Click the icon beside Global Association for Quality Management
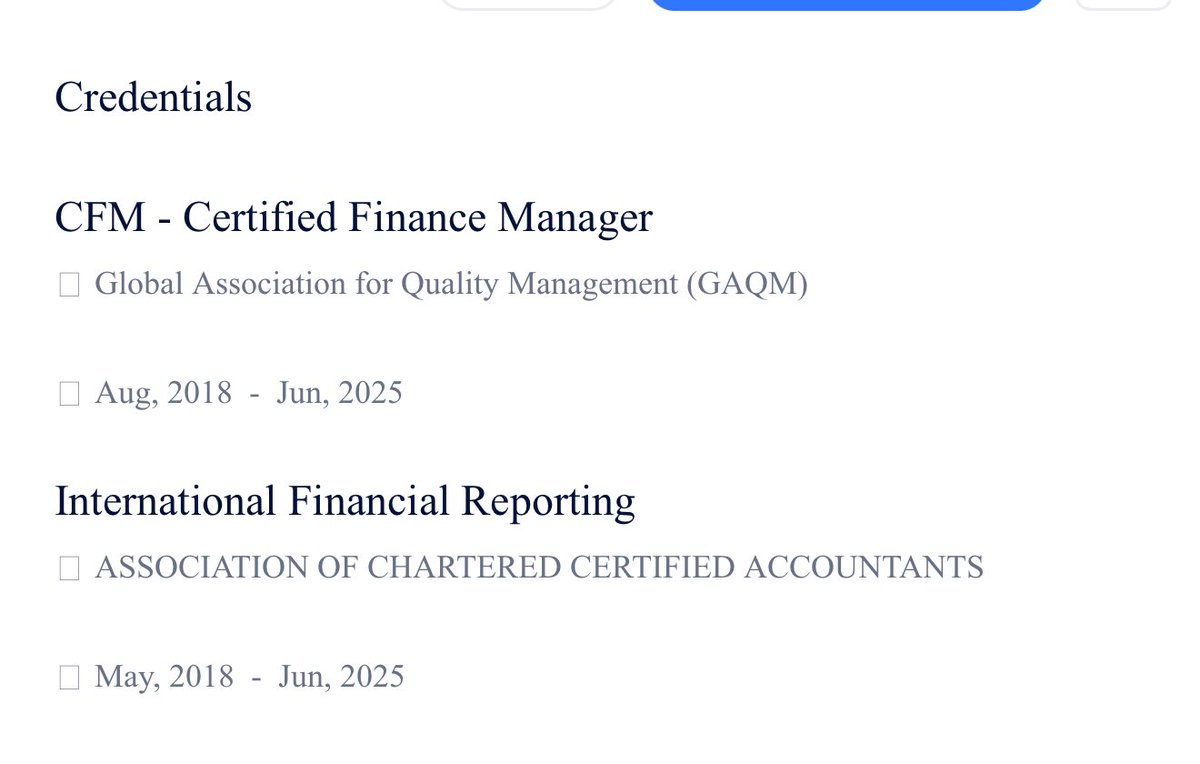The height and width of the screenshot is (764, 1200). 69,286
